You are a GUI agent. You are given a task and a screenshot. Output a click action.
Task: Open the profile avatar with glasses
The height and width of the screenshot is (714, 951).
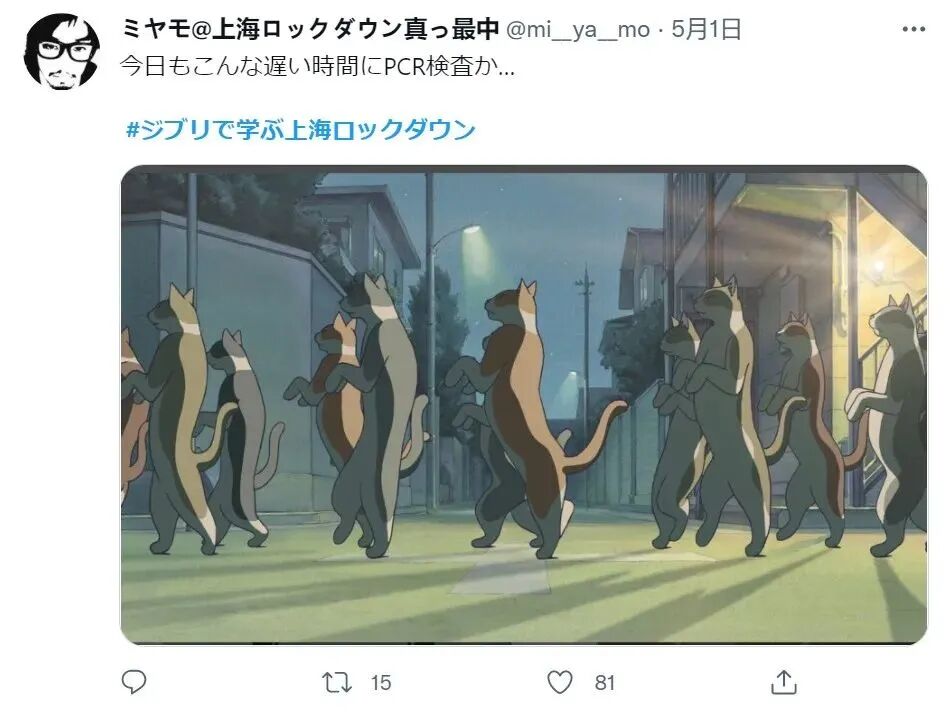62,52
